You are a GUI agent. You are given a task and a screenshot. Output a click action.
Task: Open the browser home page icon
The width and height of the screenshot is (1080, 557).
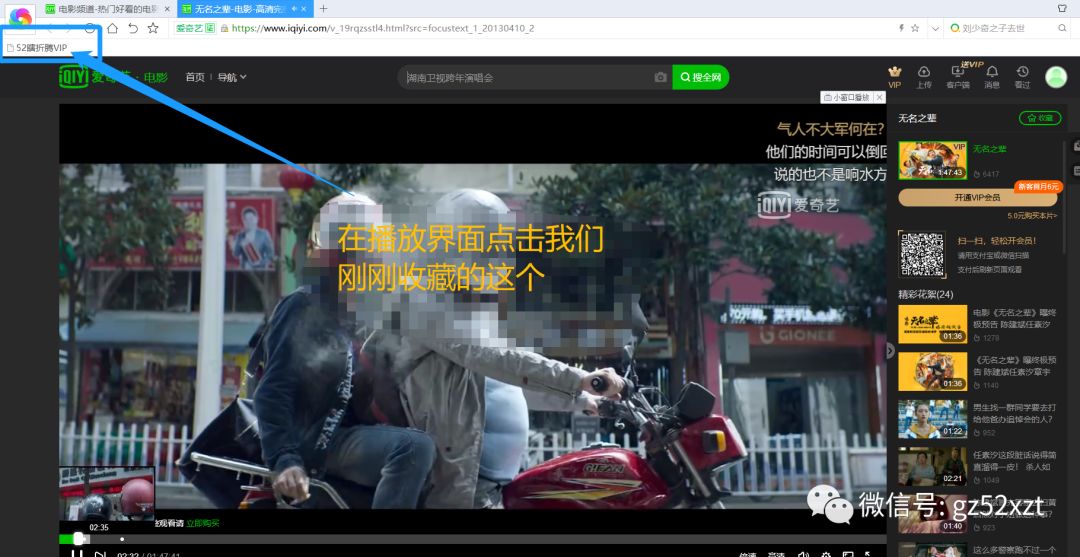(112, 28)
